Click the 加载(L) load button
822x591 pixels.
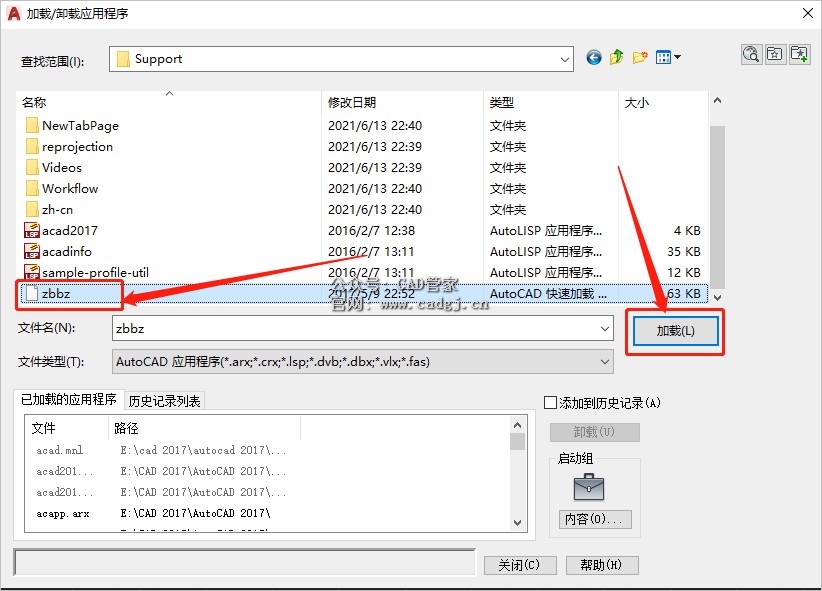(675, 331)
